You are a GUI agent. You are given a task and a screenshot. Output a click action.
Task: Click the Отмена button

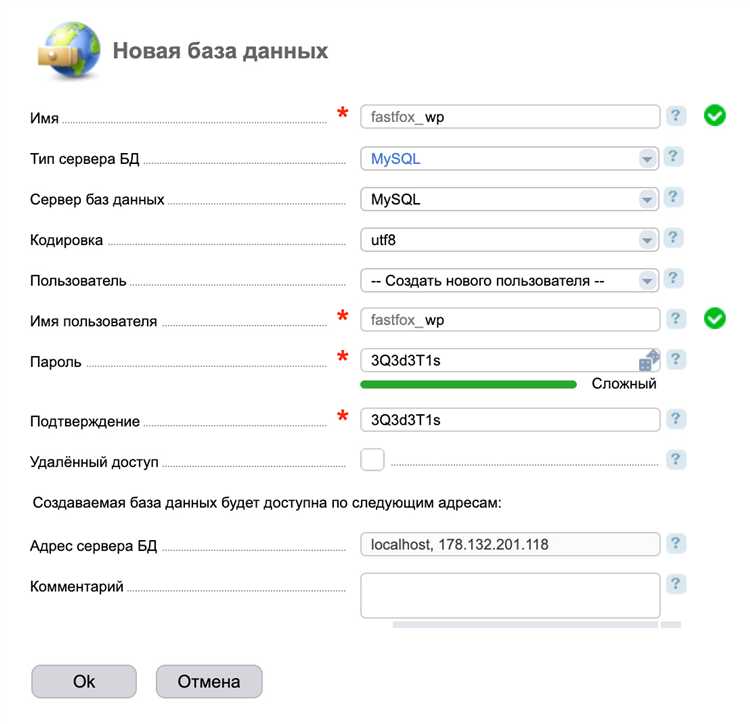pyautogui.click(x=209, y=681)
